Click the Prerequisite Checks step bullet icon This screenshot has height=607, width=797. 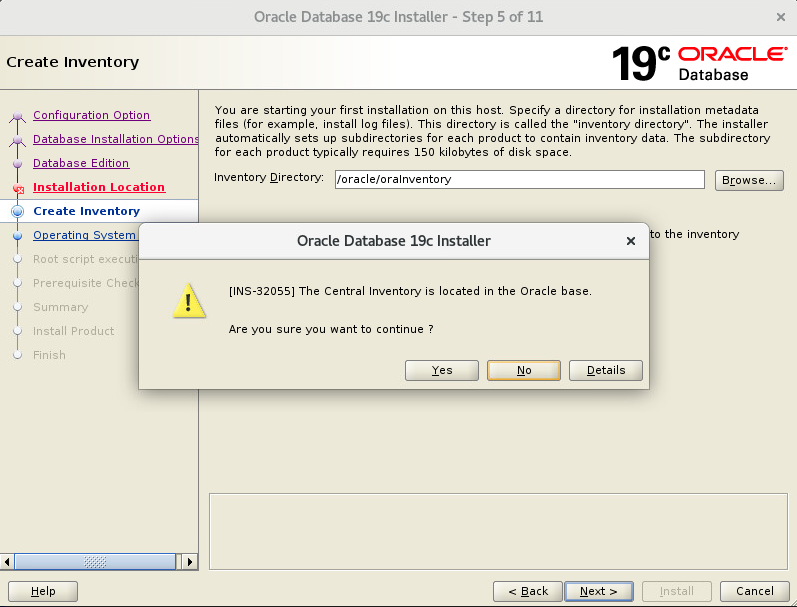click(x=18, y=283)
